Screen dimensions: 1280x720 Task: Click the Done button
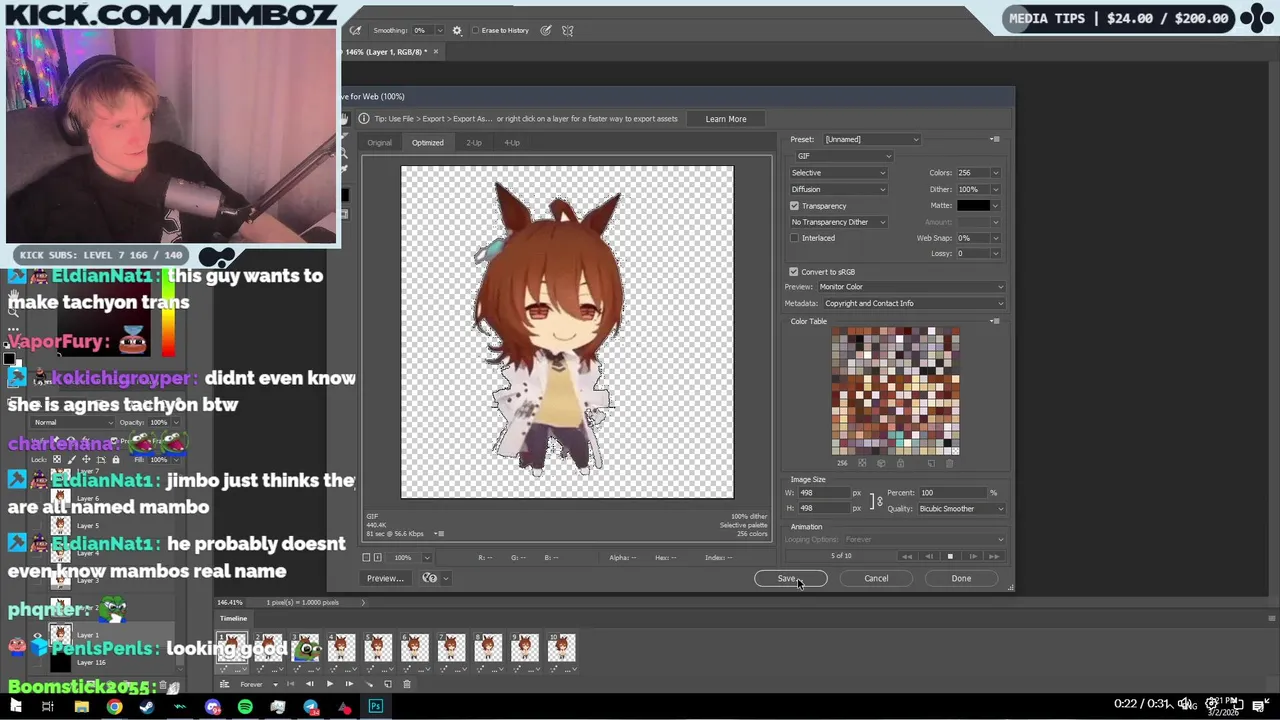point(961,578)
